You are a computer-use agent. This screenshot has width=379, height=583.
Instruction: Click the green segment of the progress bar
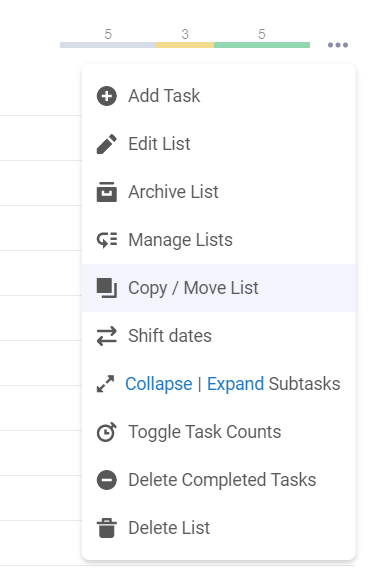click(262, 45)
